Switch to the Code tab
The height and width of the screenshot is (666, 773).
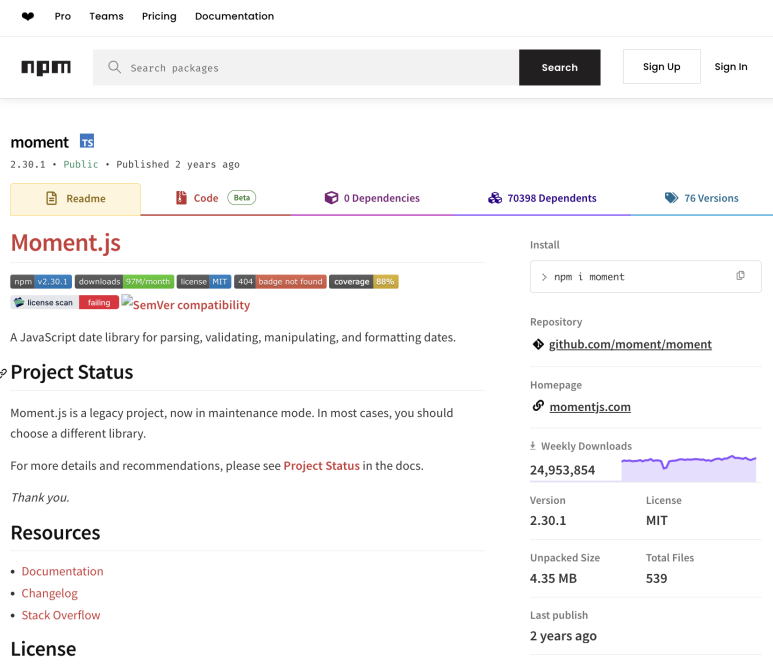tap(215, 198)
